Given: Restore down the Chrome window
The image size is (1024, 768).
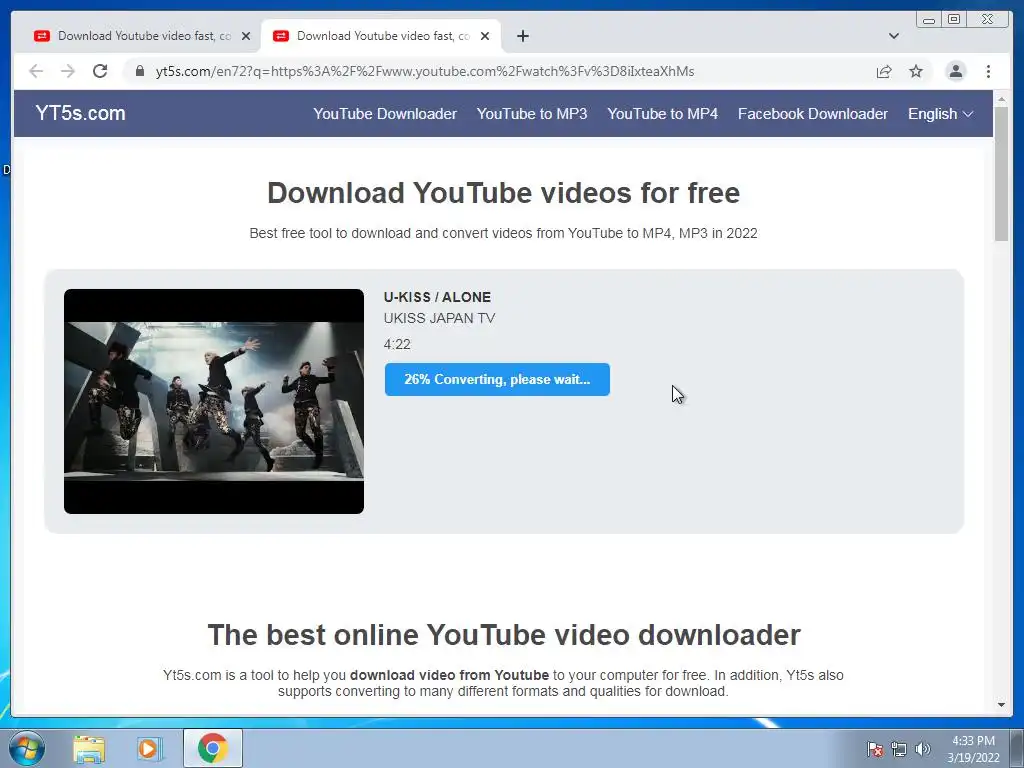Looking at the screenshot, I should 954,19.
